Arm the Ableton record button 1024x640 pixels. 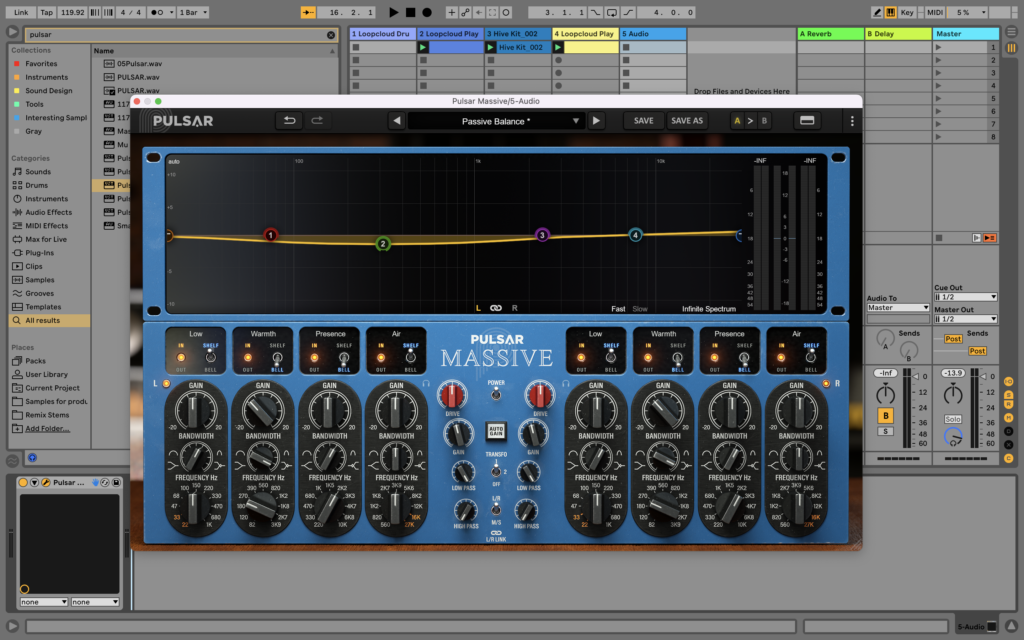(x=427, y=12)
